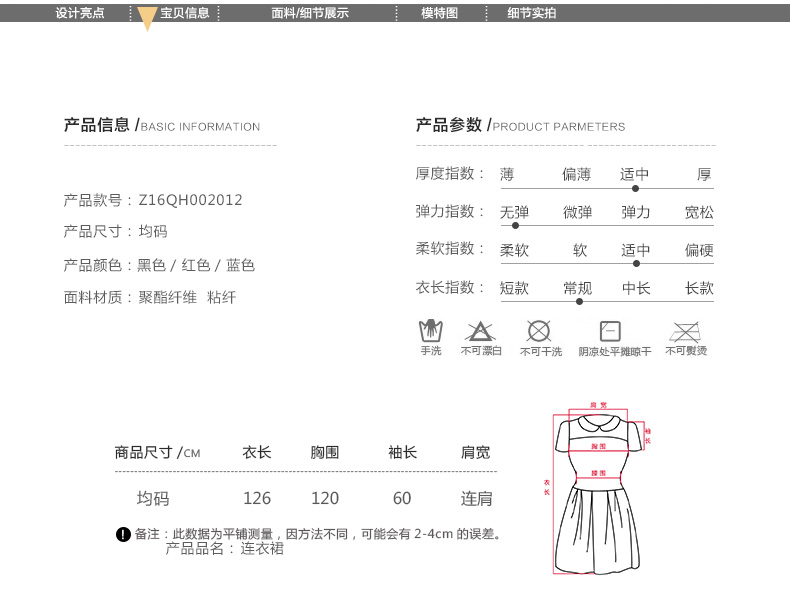Click the length slider dot at 常规
Screen dimensions: 790x613
(x=579, y=301)
